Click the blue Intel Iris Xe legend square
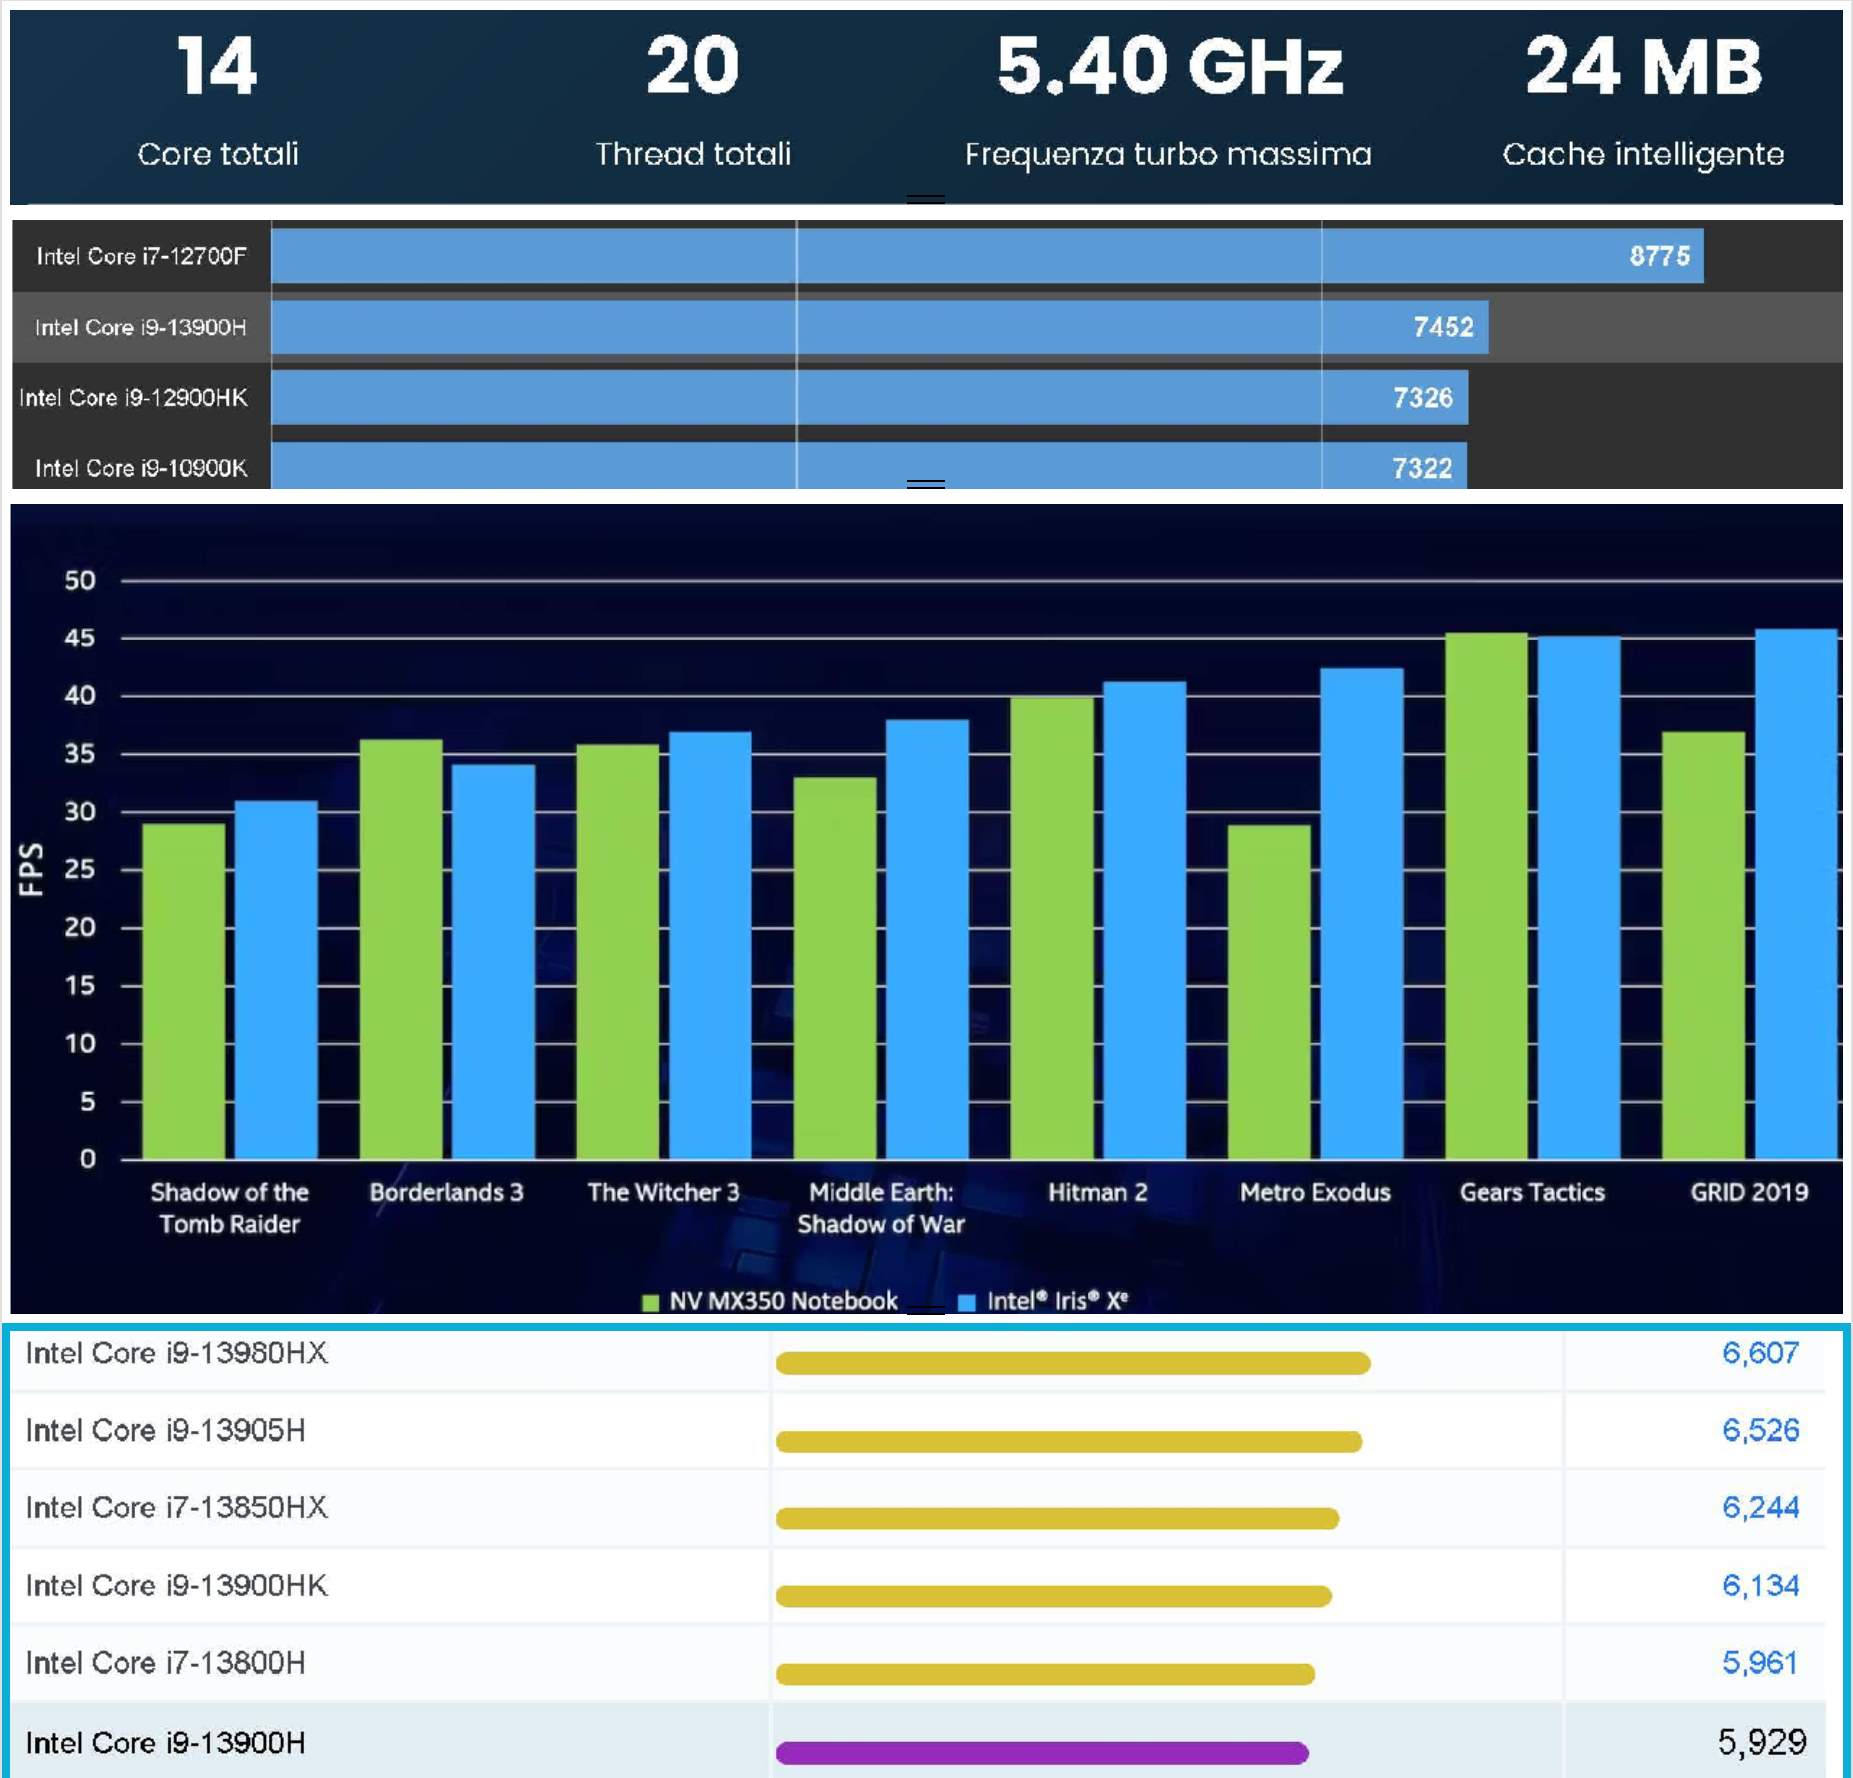Image resolution: width=1853 pixels, height=1778 pixels. (x=966, y=1302)
